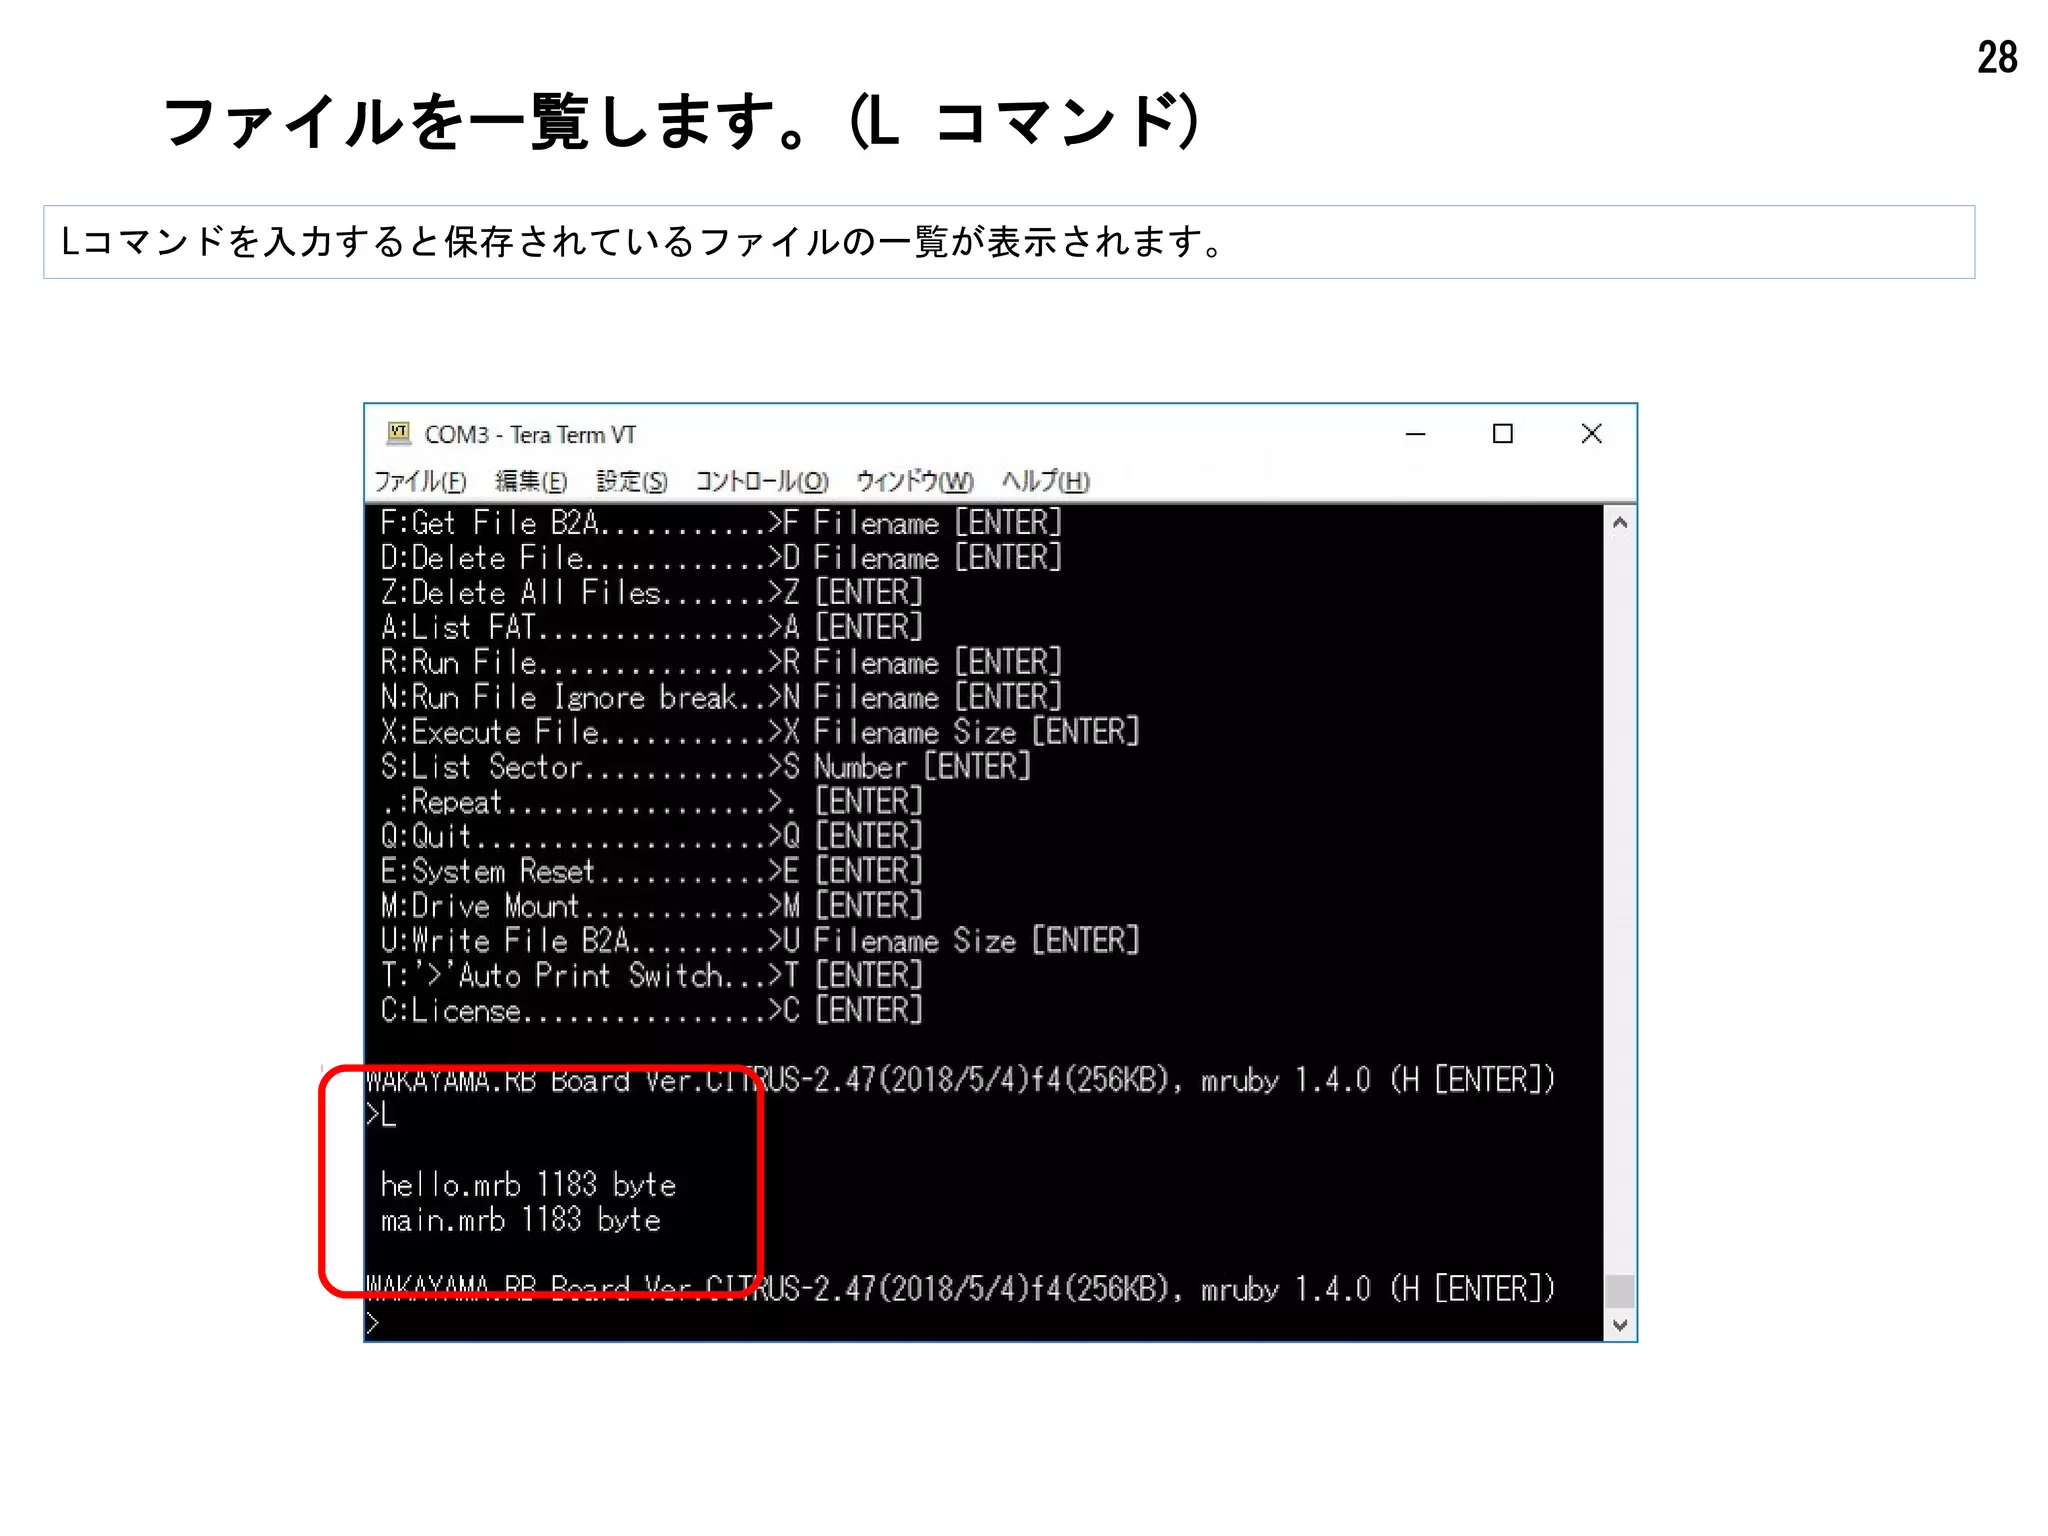Open the ヘルプ(H) menu
Screen dimensions: 2048x1536
tap(1046, 481)
